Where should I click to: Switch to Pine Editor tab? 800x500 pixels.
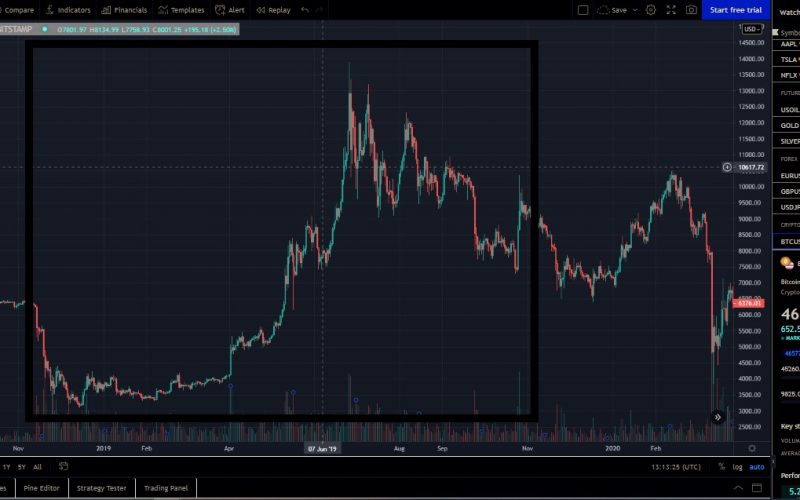(43, 488)
